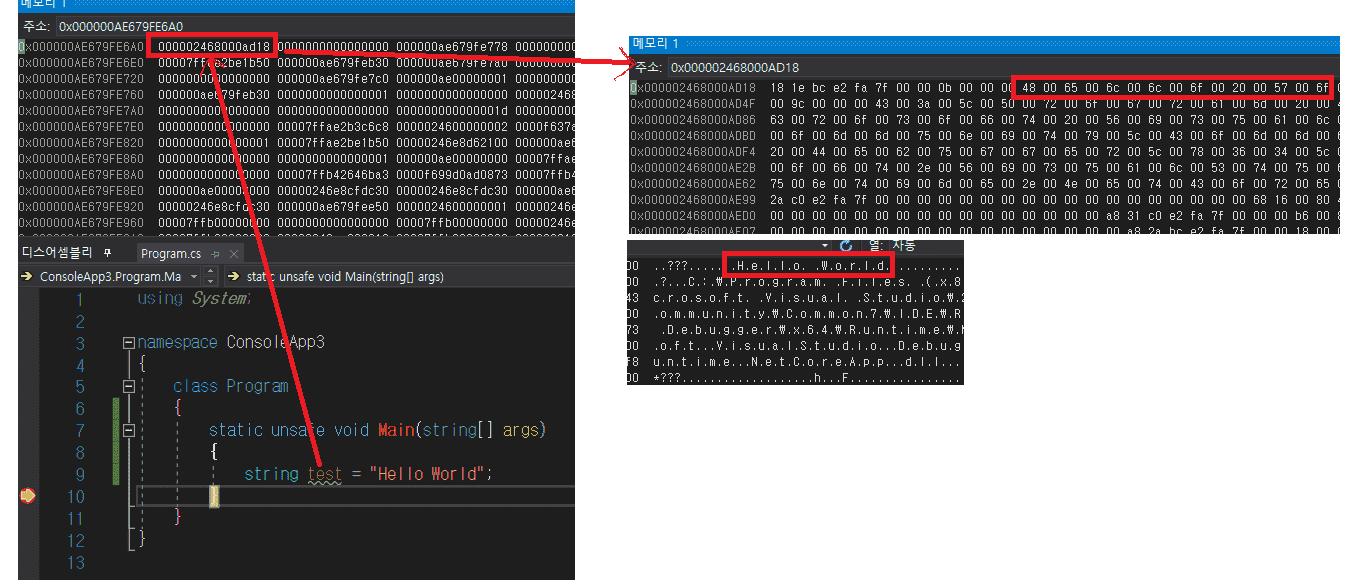This screenshot has width=1366, height=584.
Task: Click the icon before ConsoleApp3.Program.Ma
Action: tap(29, 276)
